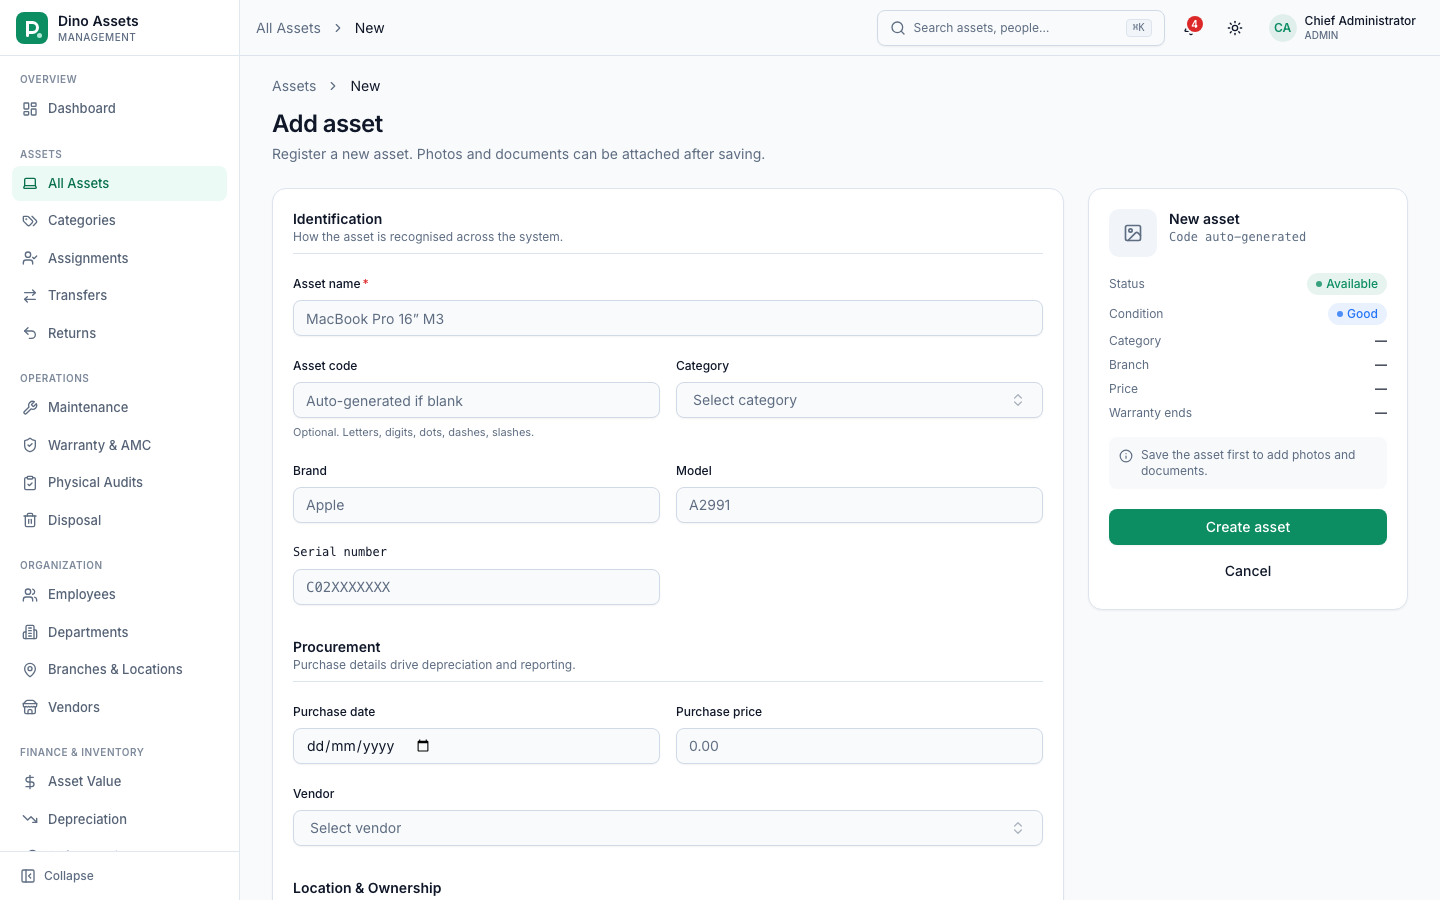Open Departments in sidebar
Screen dimensions: 1440x900
pos(120,632)
